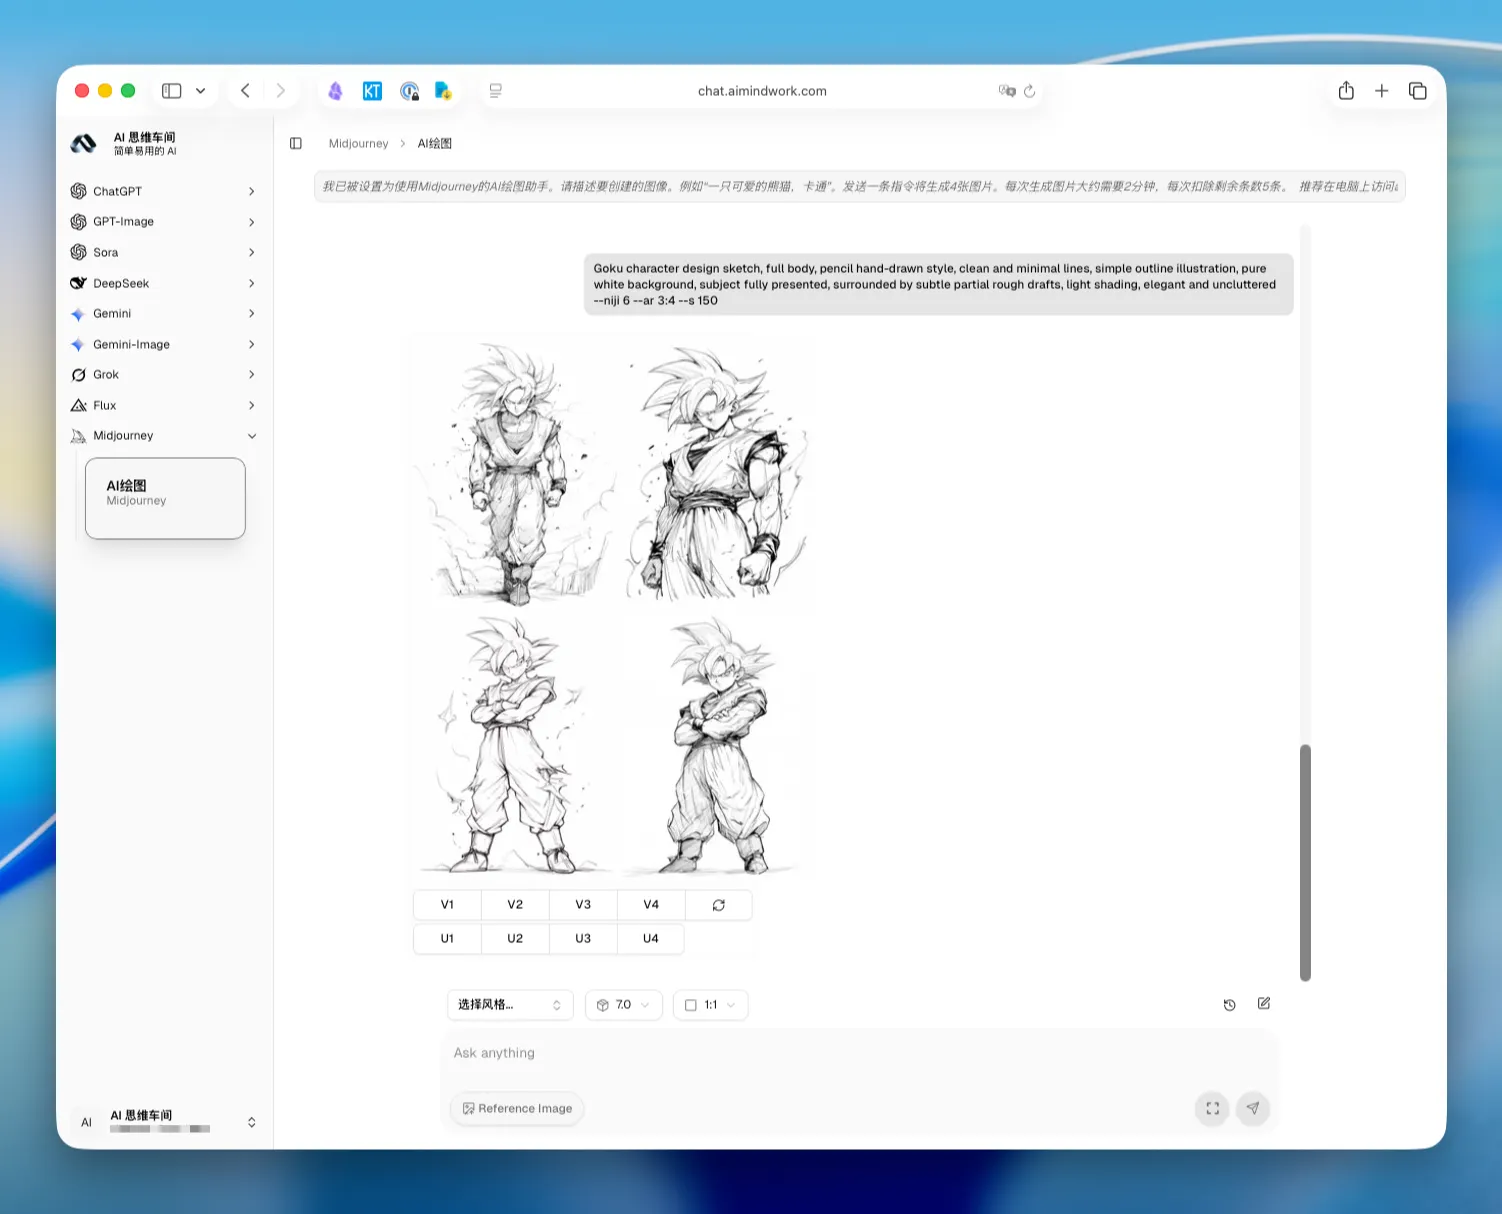Click the Midjourney breadcrumb link
The height and width of the screenshot is (1214, 1502).
(x=358, y=144)
